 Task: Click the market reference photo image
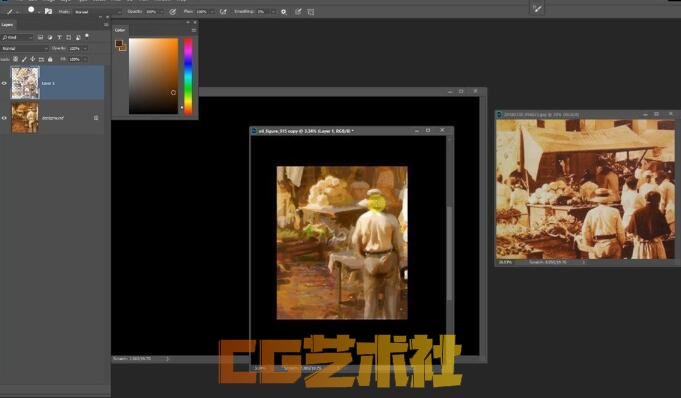585,189
